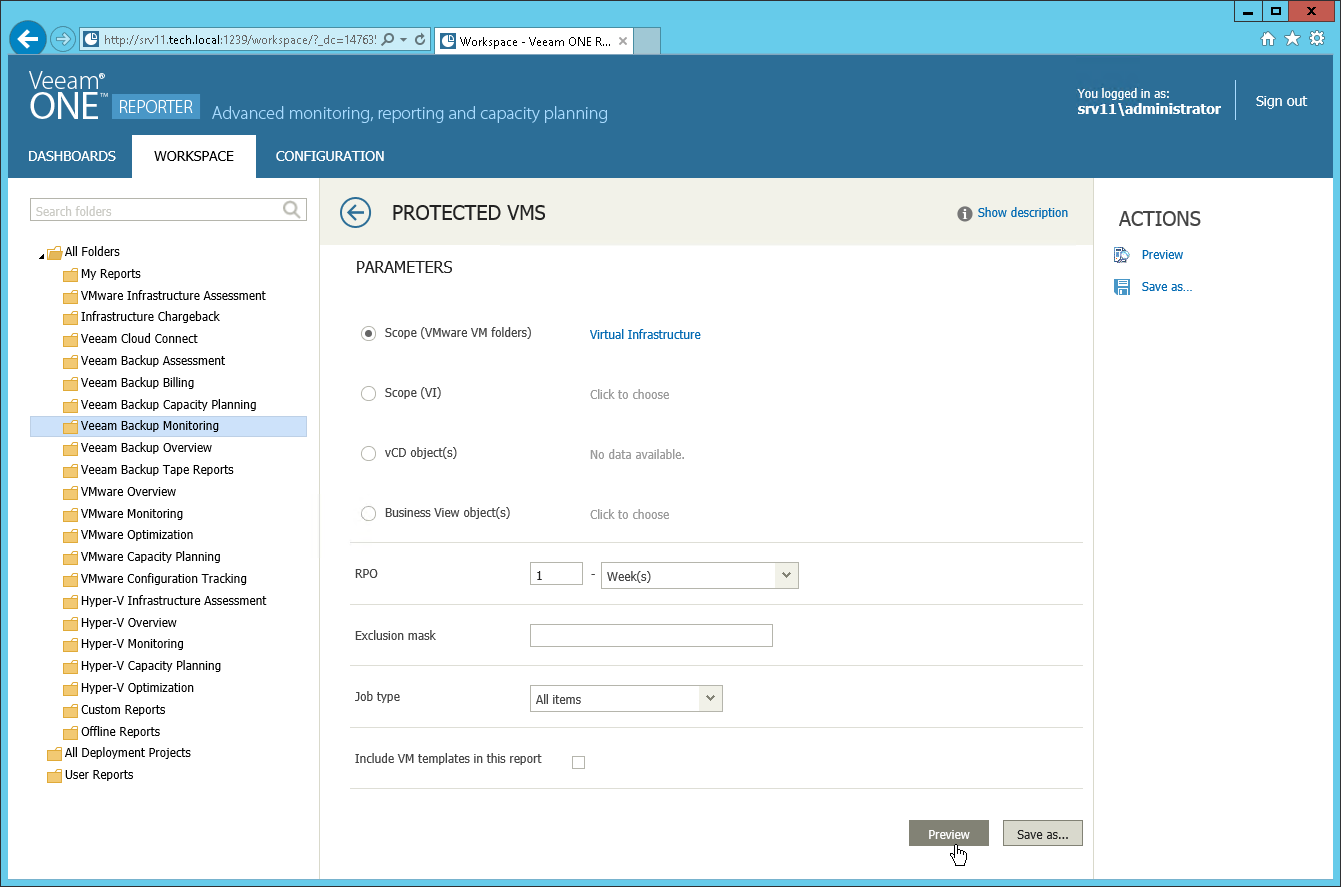Check Include VM templates in this report
1341x887 pixels.
[x=578, y=762]
